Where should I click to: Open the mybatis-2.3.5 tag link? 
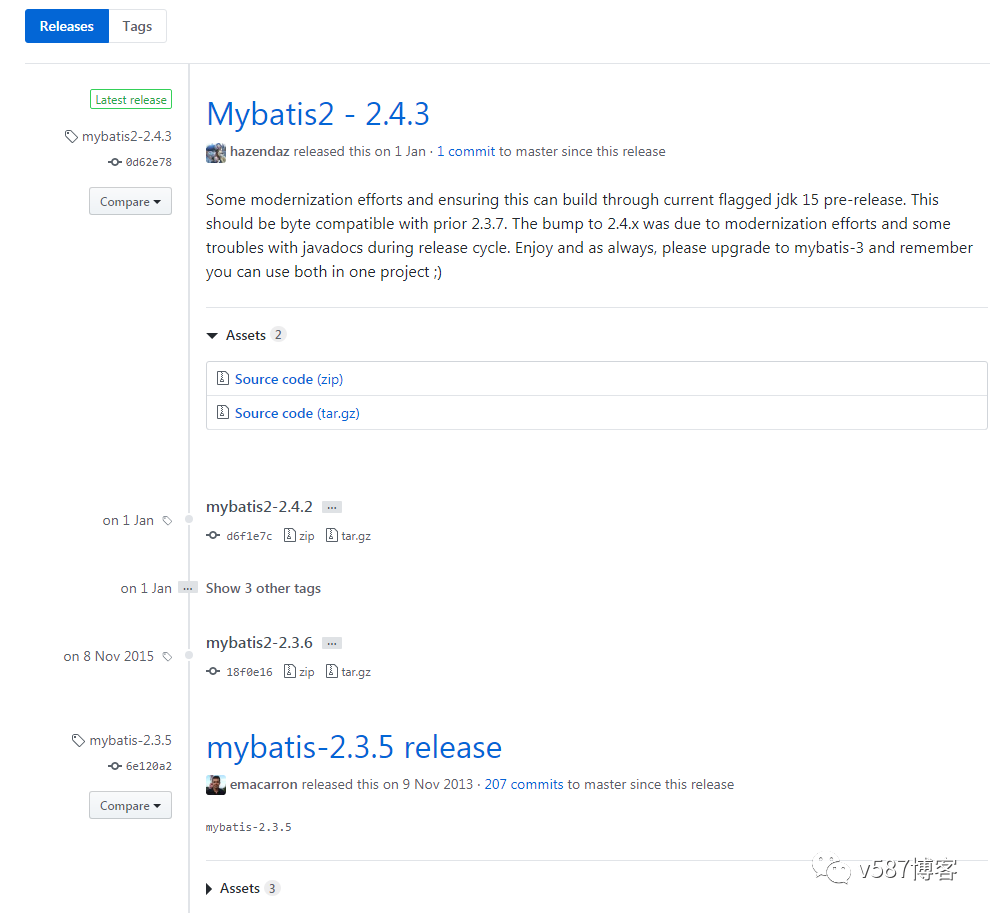tap(130, 740)
